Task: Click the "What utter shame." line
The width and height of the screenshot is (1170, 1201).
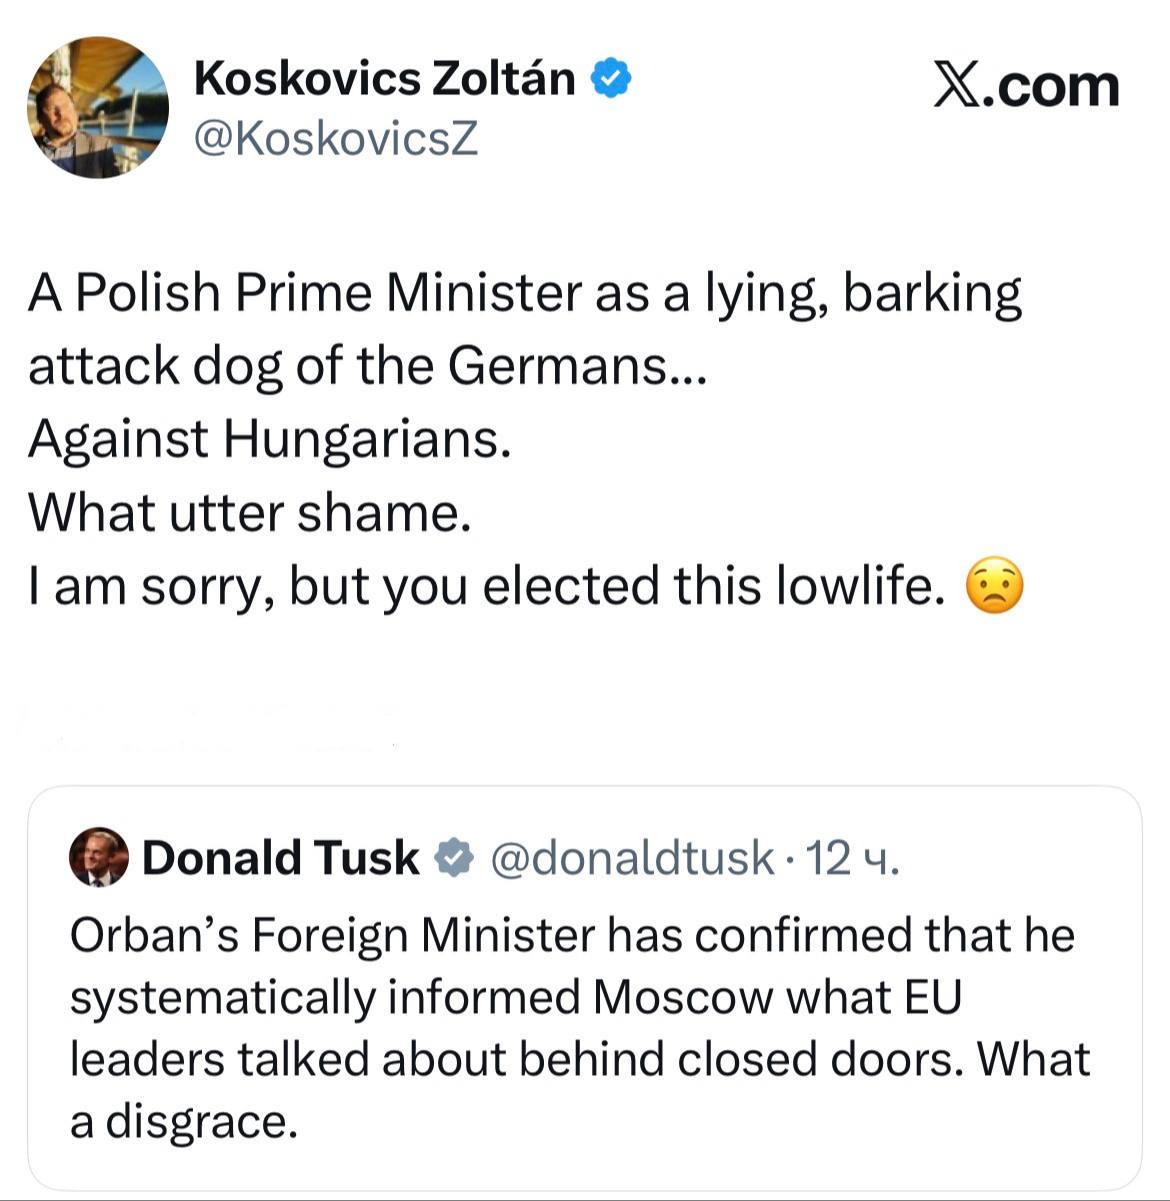Action: 249,513
